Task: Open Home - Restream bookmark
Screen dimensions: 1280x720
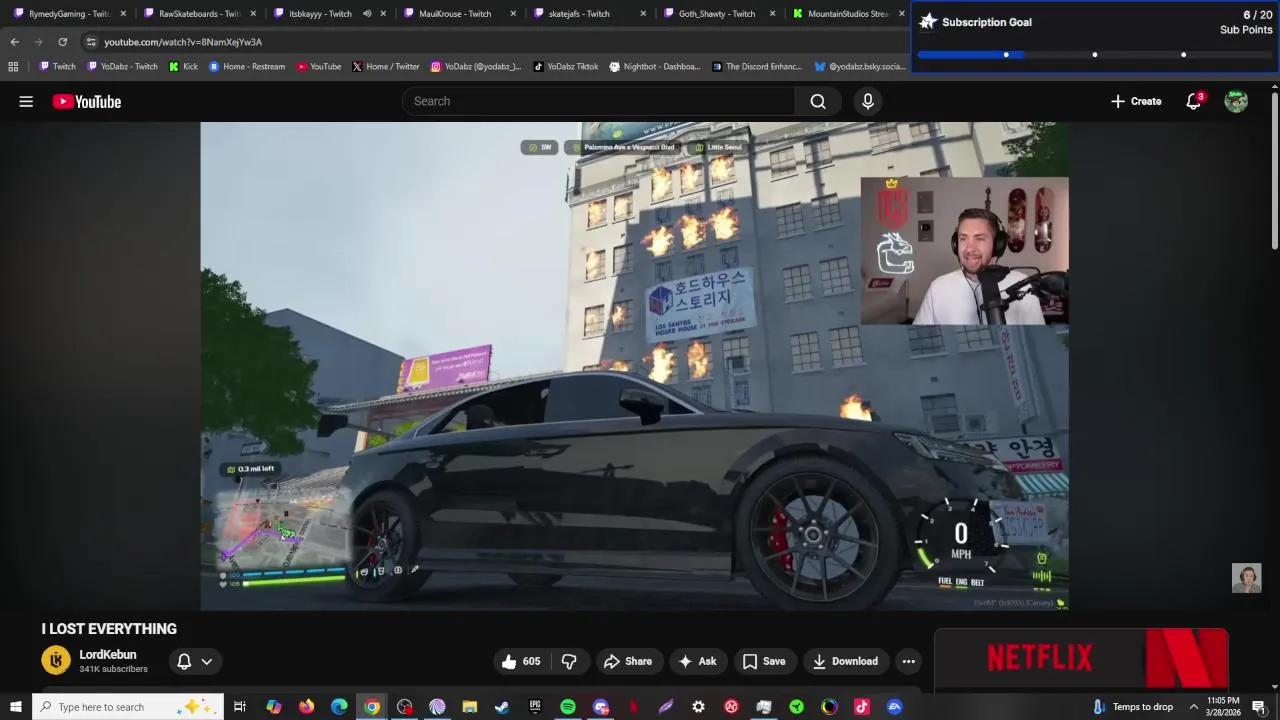Action: point(247,67)
